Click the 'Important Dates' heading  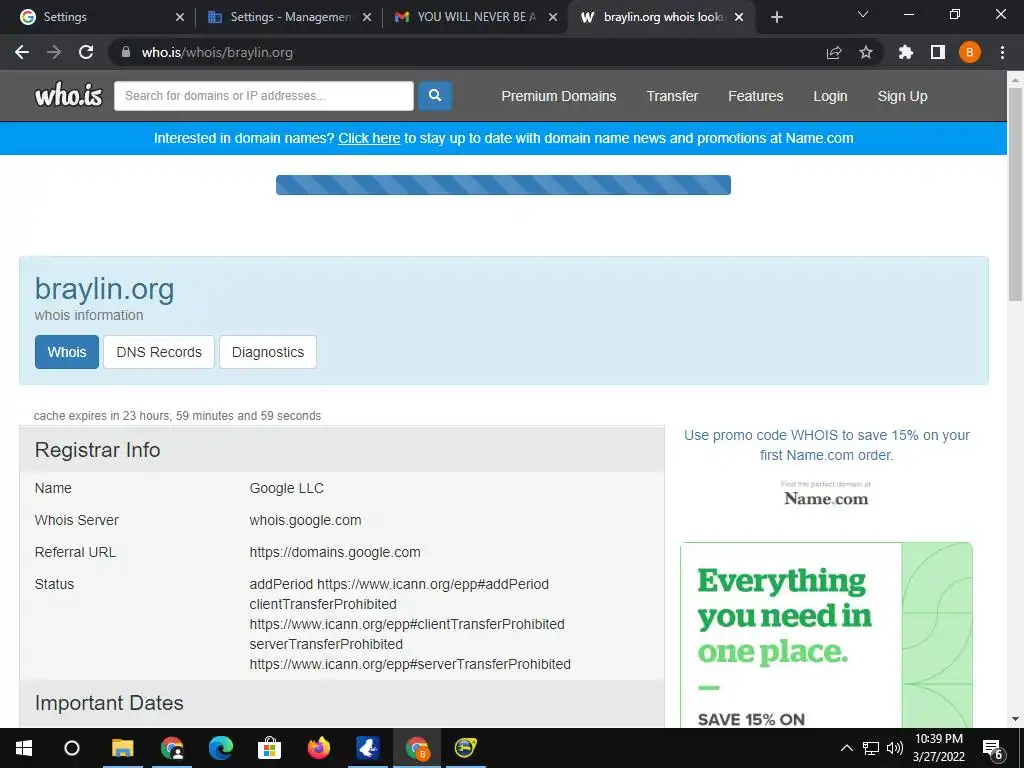point(109,703)
